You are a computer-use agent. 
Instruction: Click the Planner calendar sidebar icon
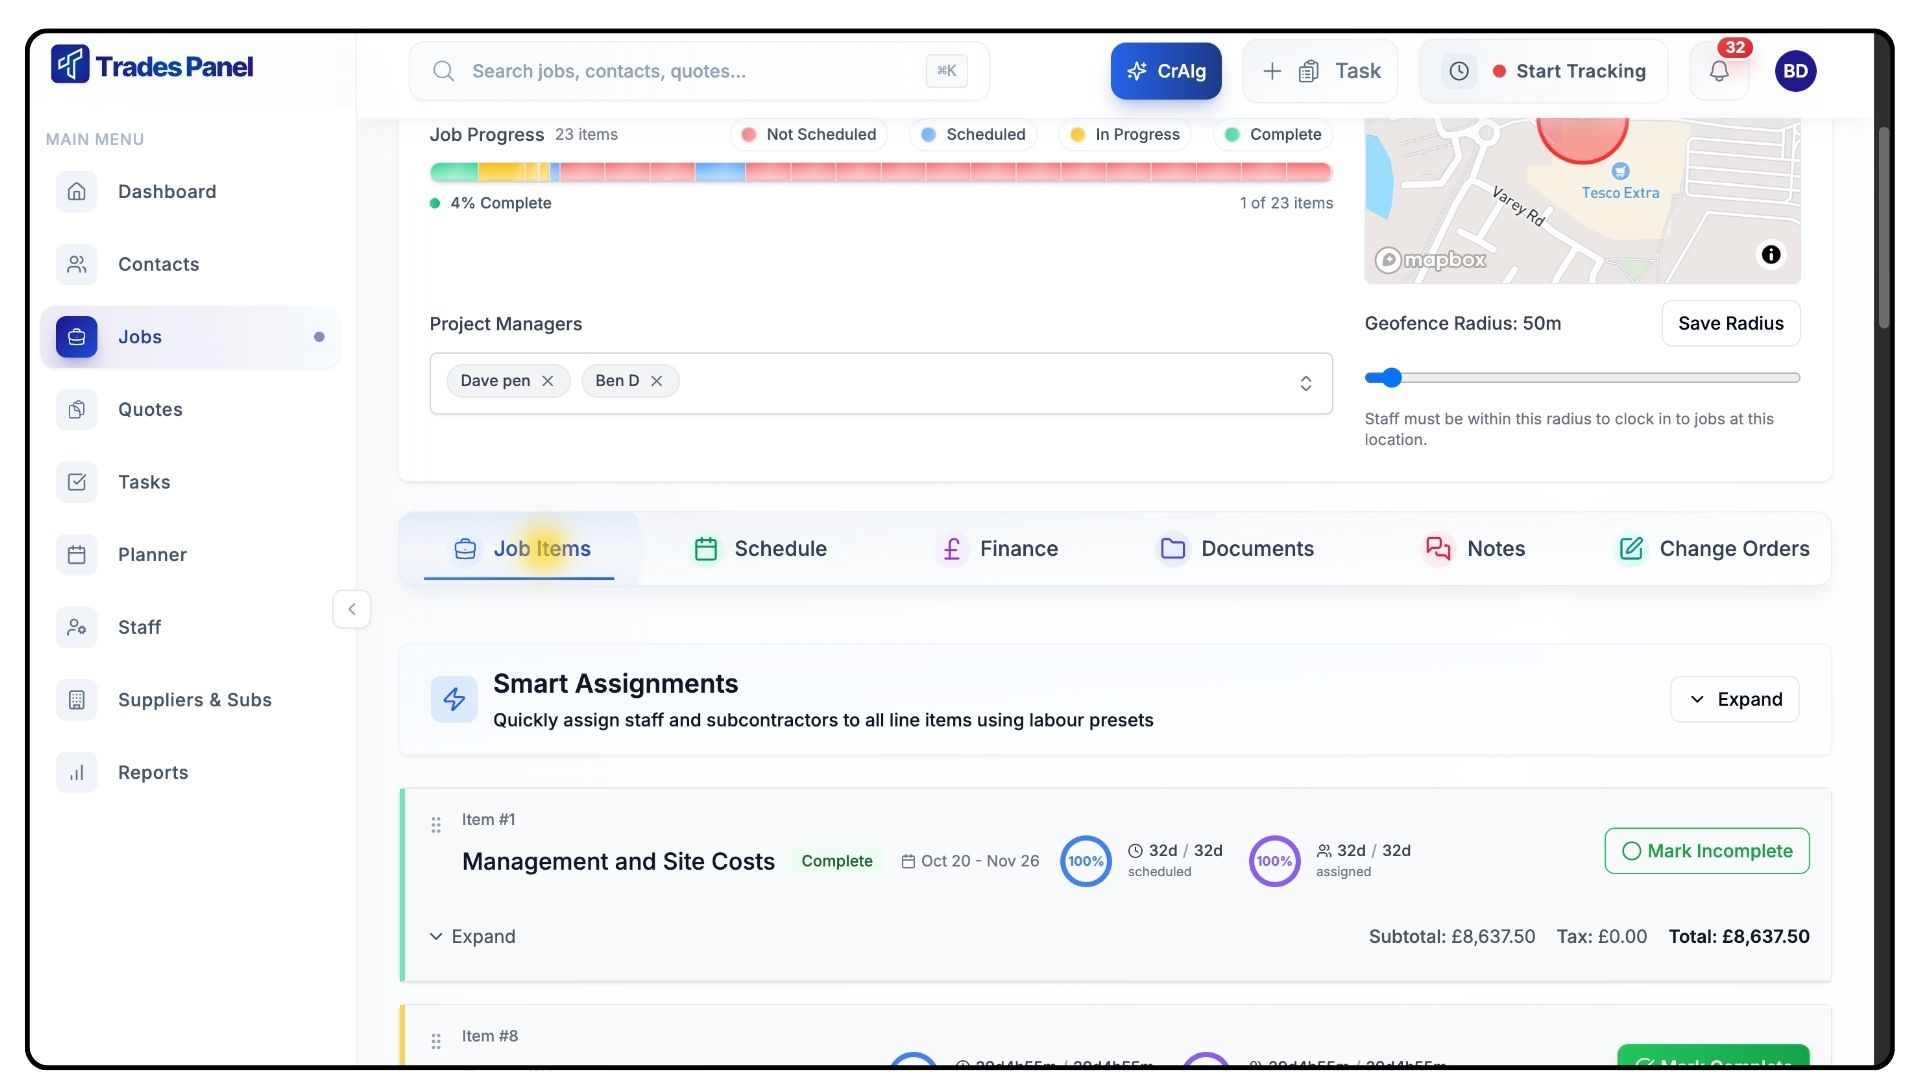coord(77,555)
